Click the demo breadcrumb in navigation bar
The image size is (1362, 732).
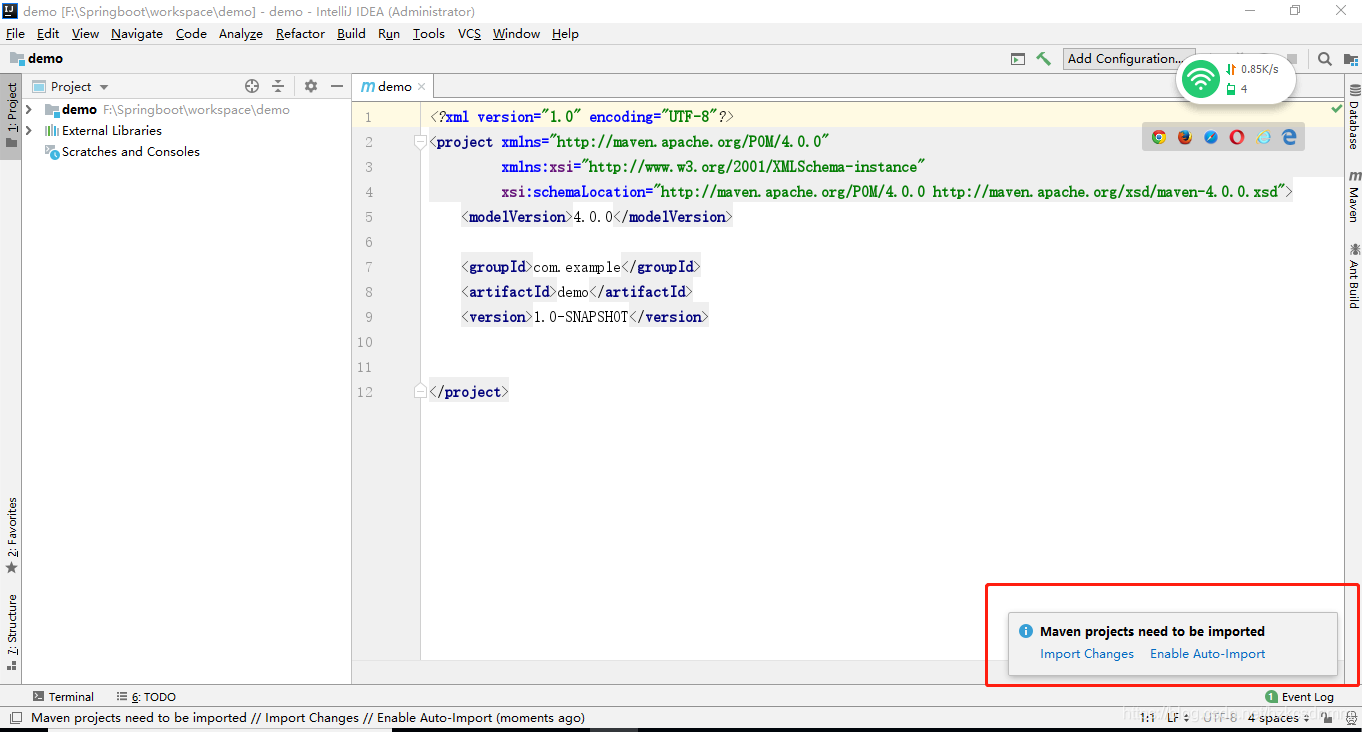pos(37,59)
